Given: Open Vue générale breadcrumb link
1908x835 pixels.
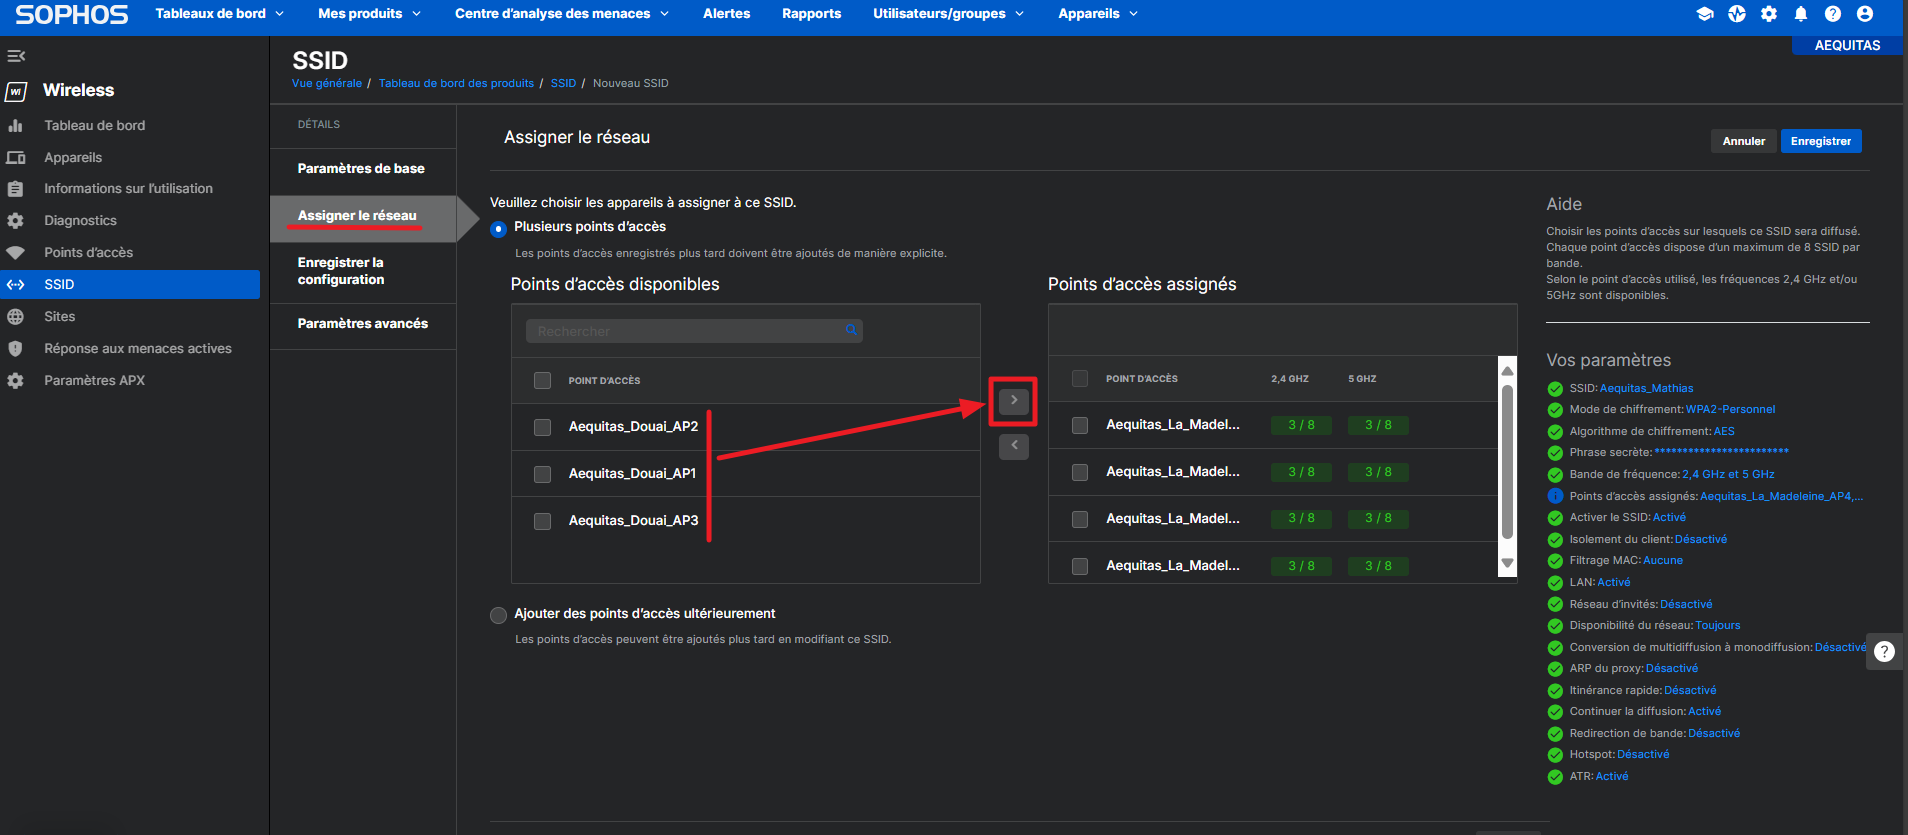Looking at the screenshot, I should click(x=327, y=84).
